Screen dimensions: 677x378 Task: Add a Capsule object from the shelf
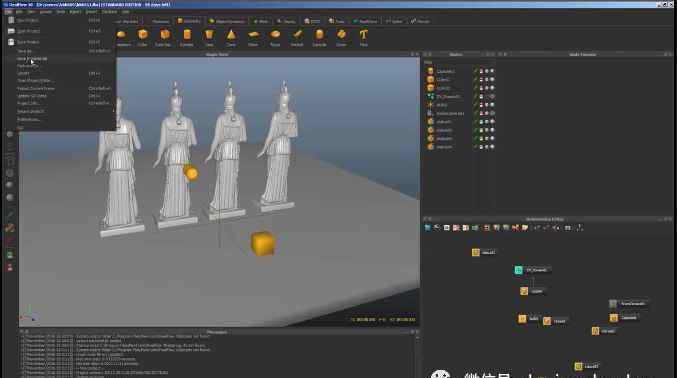(319, 38)
